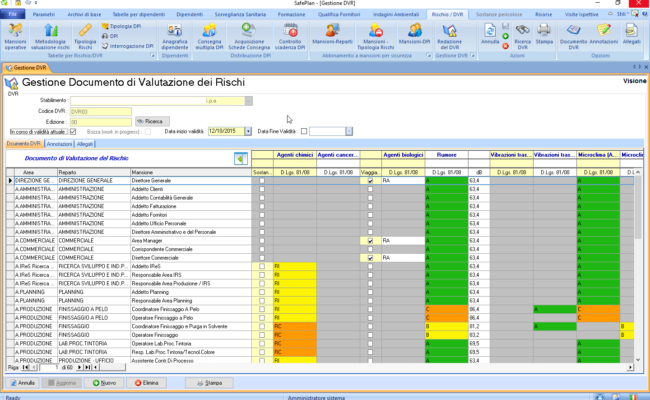This screenshot has height=400, width=650.
Task: Click ribbon Stampa printer icon
Action: [x=544, y=34]
